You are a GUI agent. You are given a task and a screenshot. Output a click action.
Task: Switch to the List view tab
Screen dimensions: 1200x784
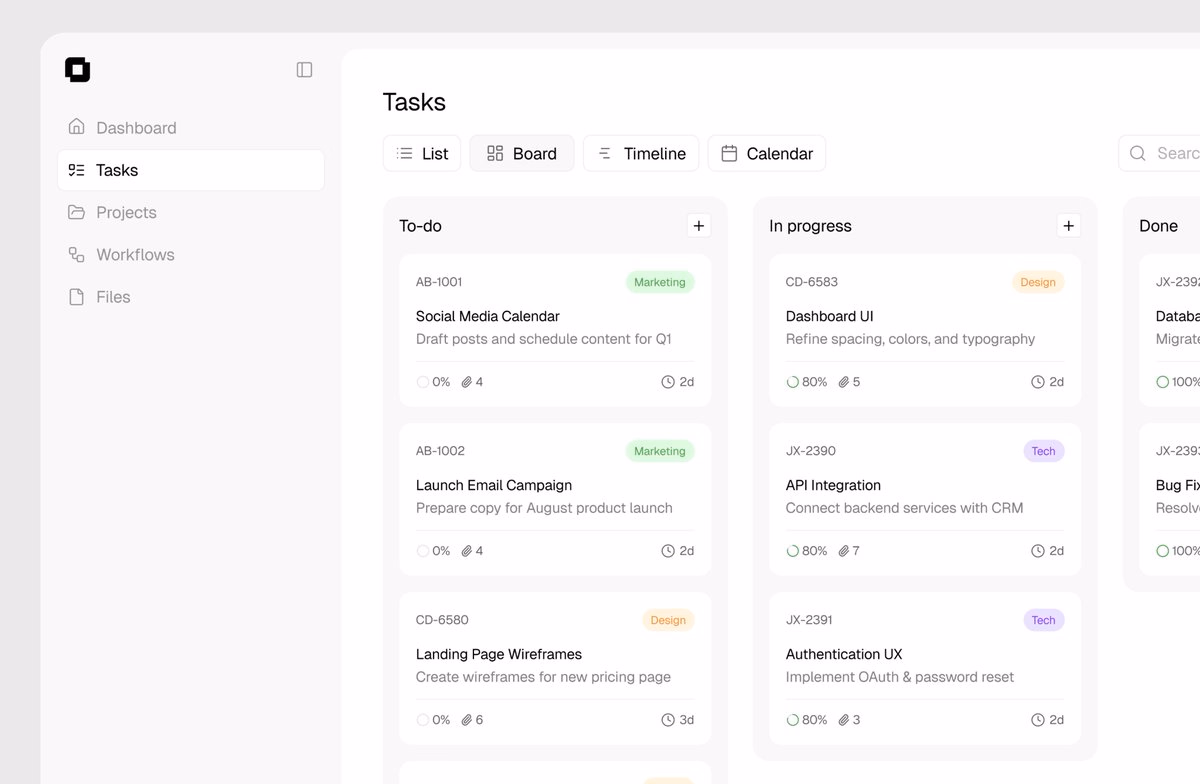click(x=422, y=153)
